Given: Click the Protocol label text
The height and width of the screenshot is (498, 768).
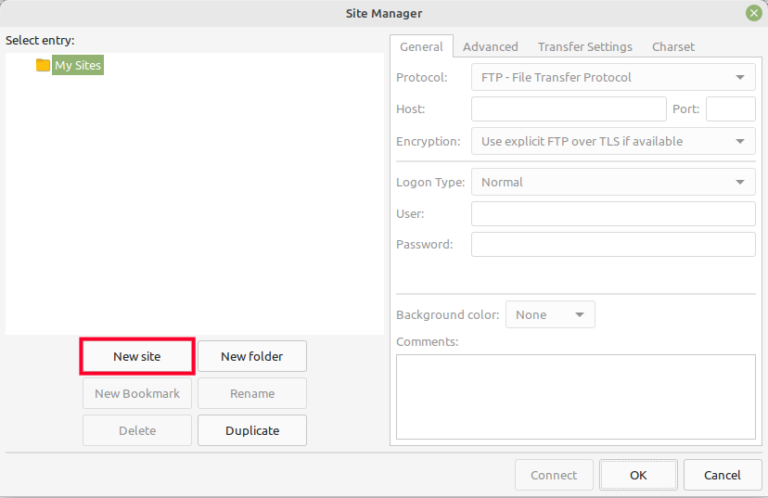Looking at the screenshot, I should click(x=422, y=77).
